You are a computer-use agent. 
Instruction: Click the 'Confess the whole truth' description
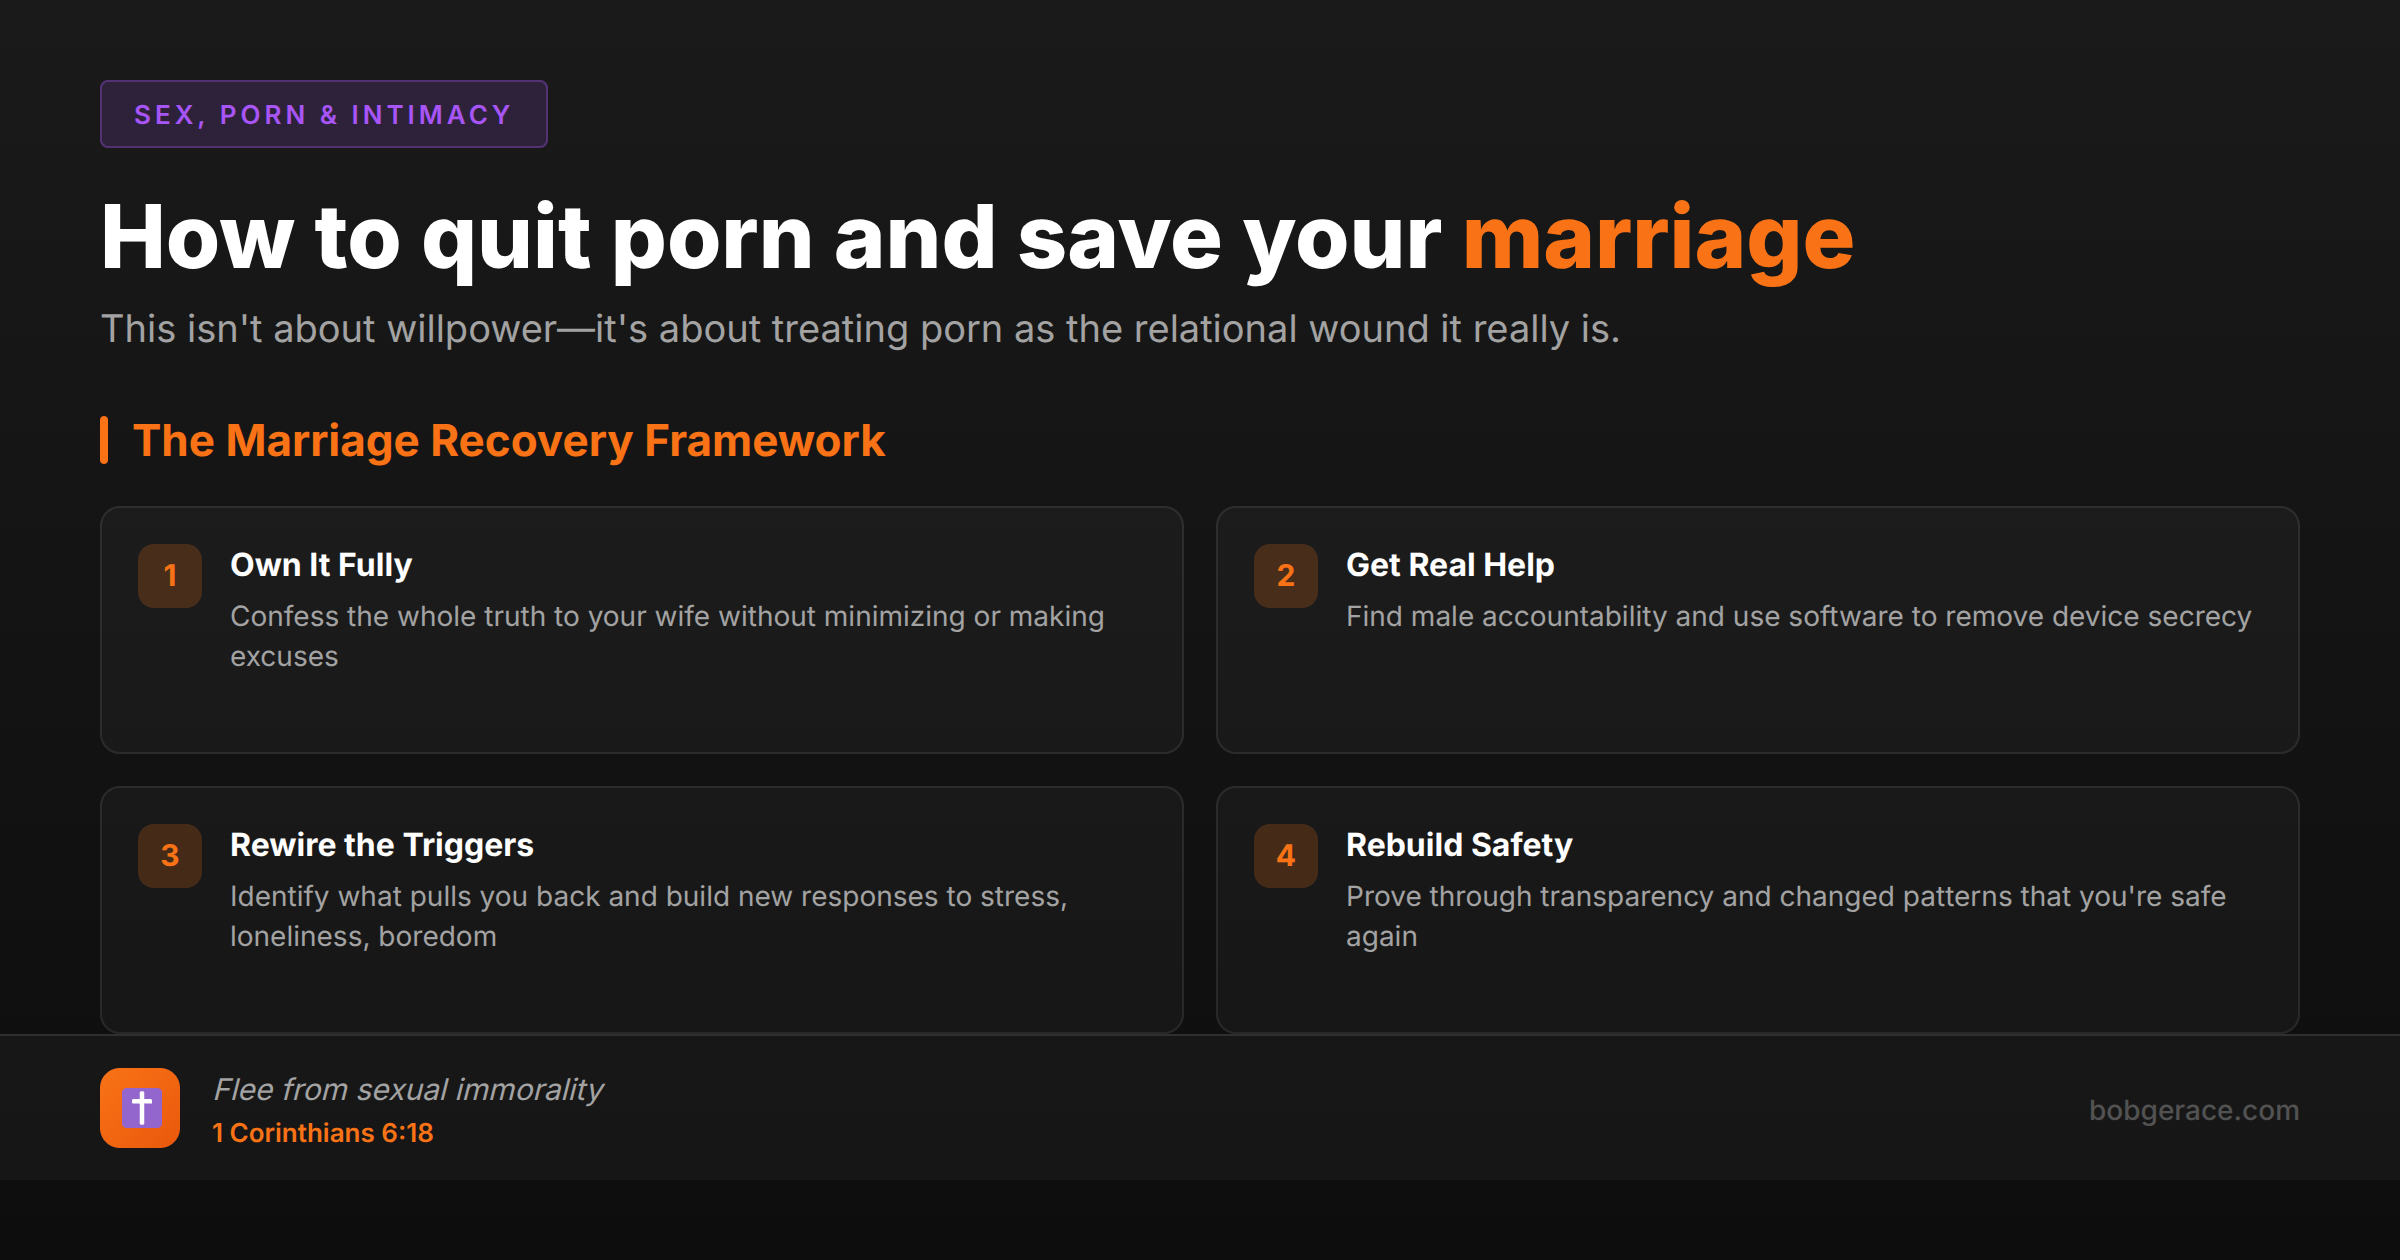pyautogui.click(x=667, y=636)
